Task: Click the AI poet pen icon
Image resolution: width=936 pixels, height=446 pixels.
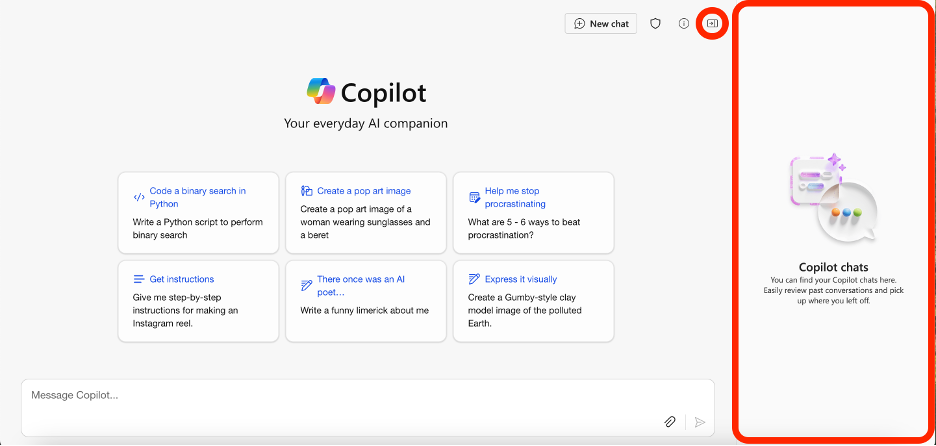Action: (x=307, y=285)
